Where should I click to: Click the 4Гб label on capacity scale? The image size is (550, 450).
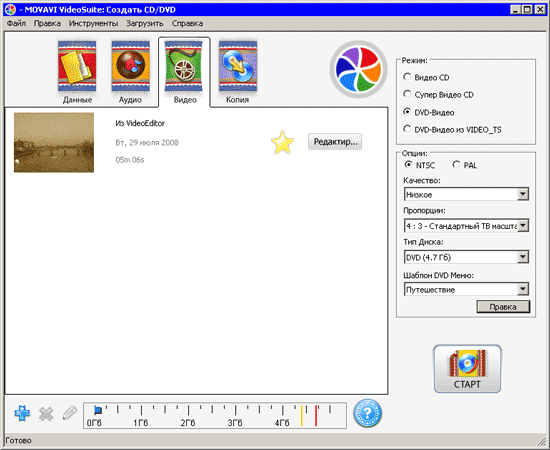point(282,423)
